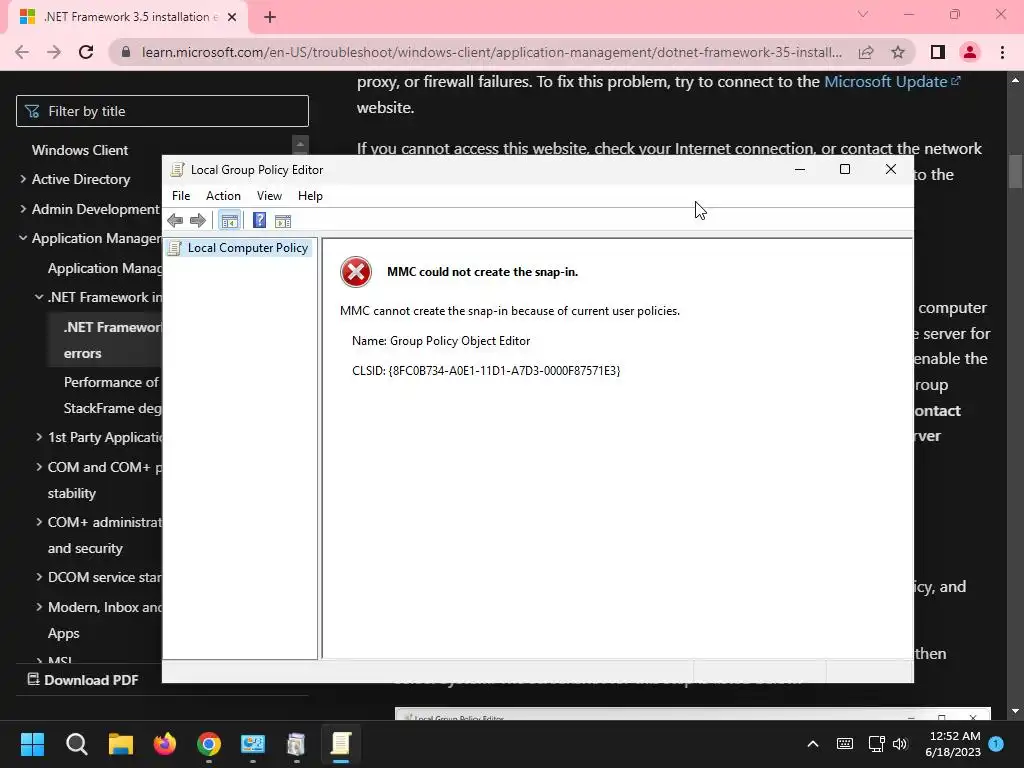Open Control Panel taskbar app

(253, 744)
